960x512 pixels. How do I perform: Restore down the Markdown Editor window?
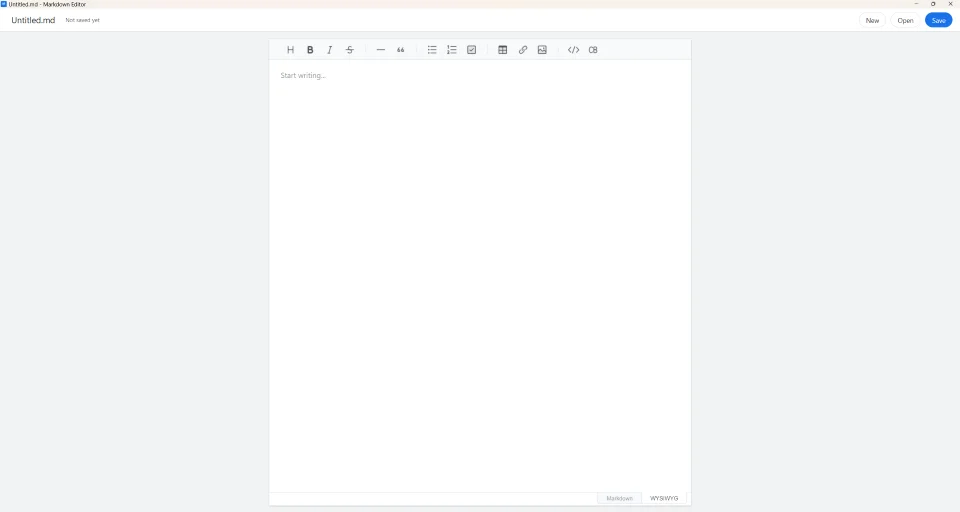pos(933,4)
